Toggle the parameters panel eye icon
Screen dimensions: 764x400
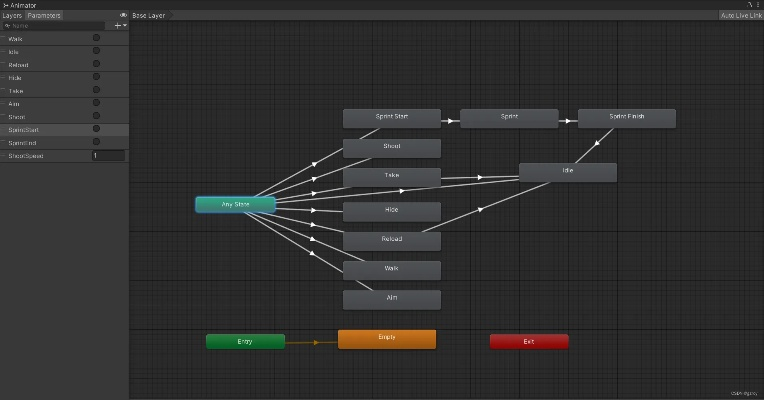coord(123,16)
